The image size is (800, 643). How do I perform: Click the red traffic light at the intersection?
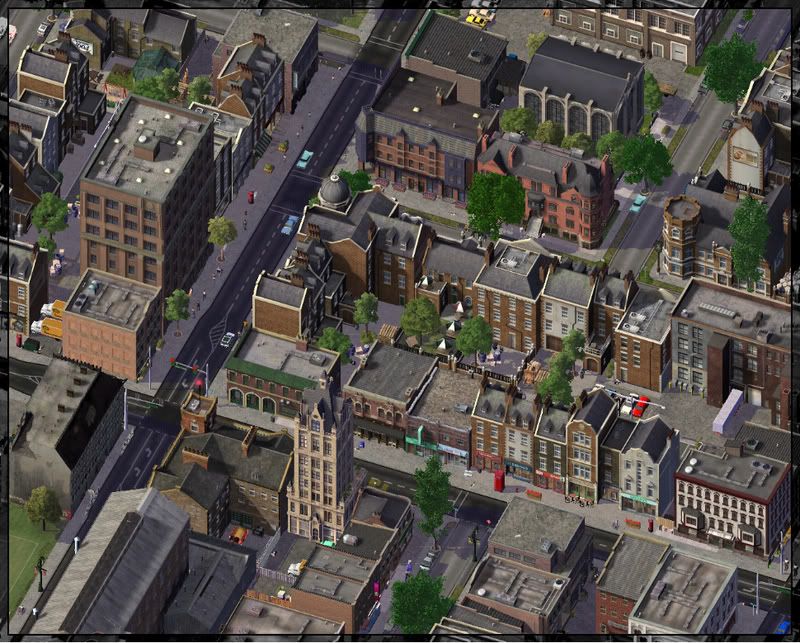(x=198, y=382)
